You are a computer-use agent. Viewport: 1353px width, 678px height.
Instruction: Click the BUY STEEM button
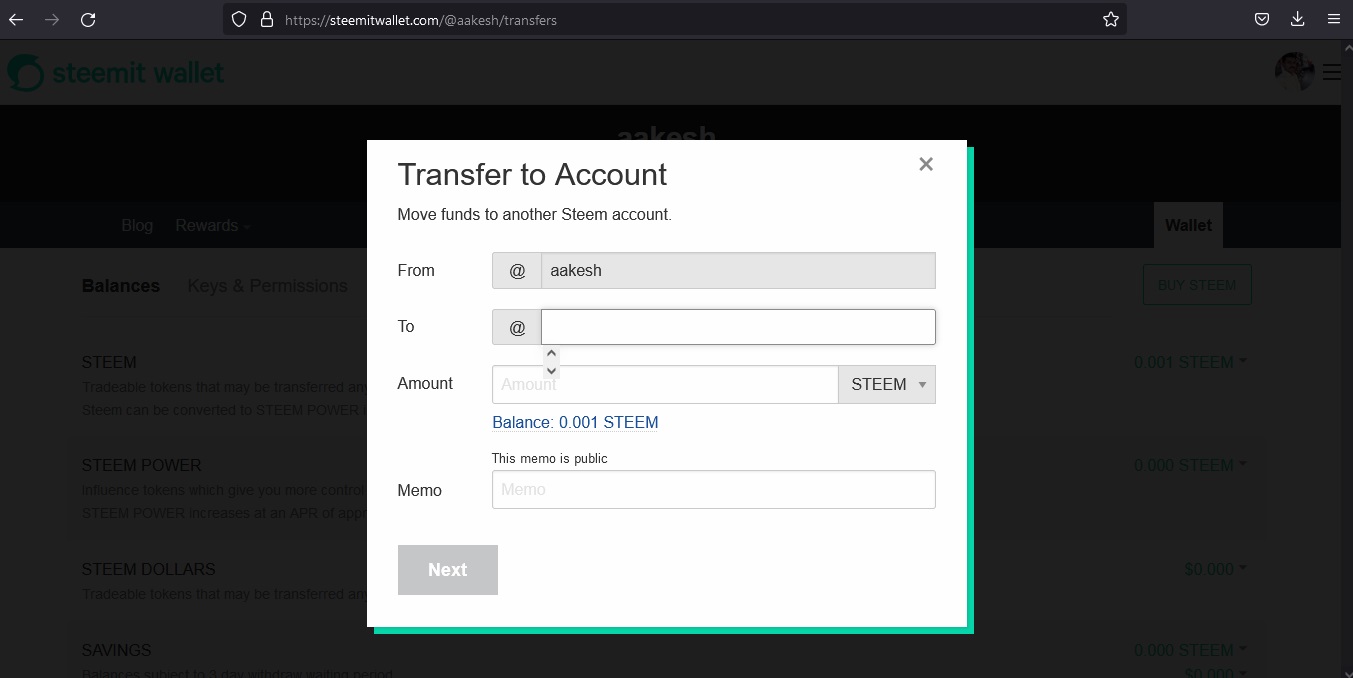tap(1197, 285)
